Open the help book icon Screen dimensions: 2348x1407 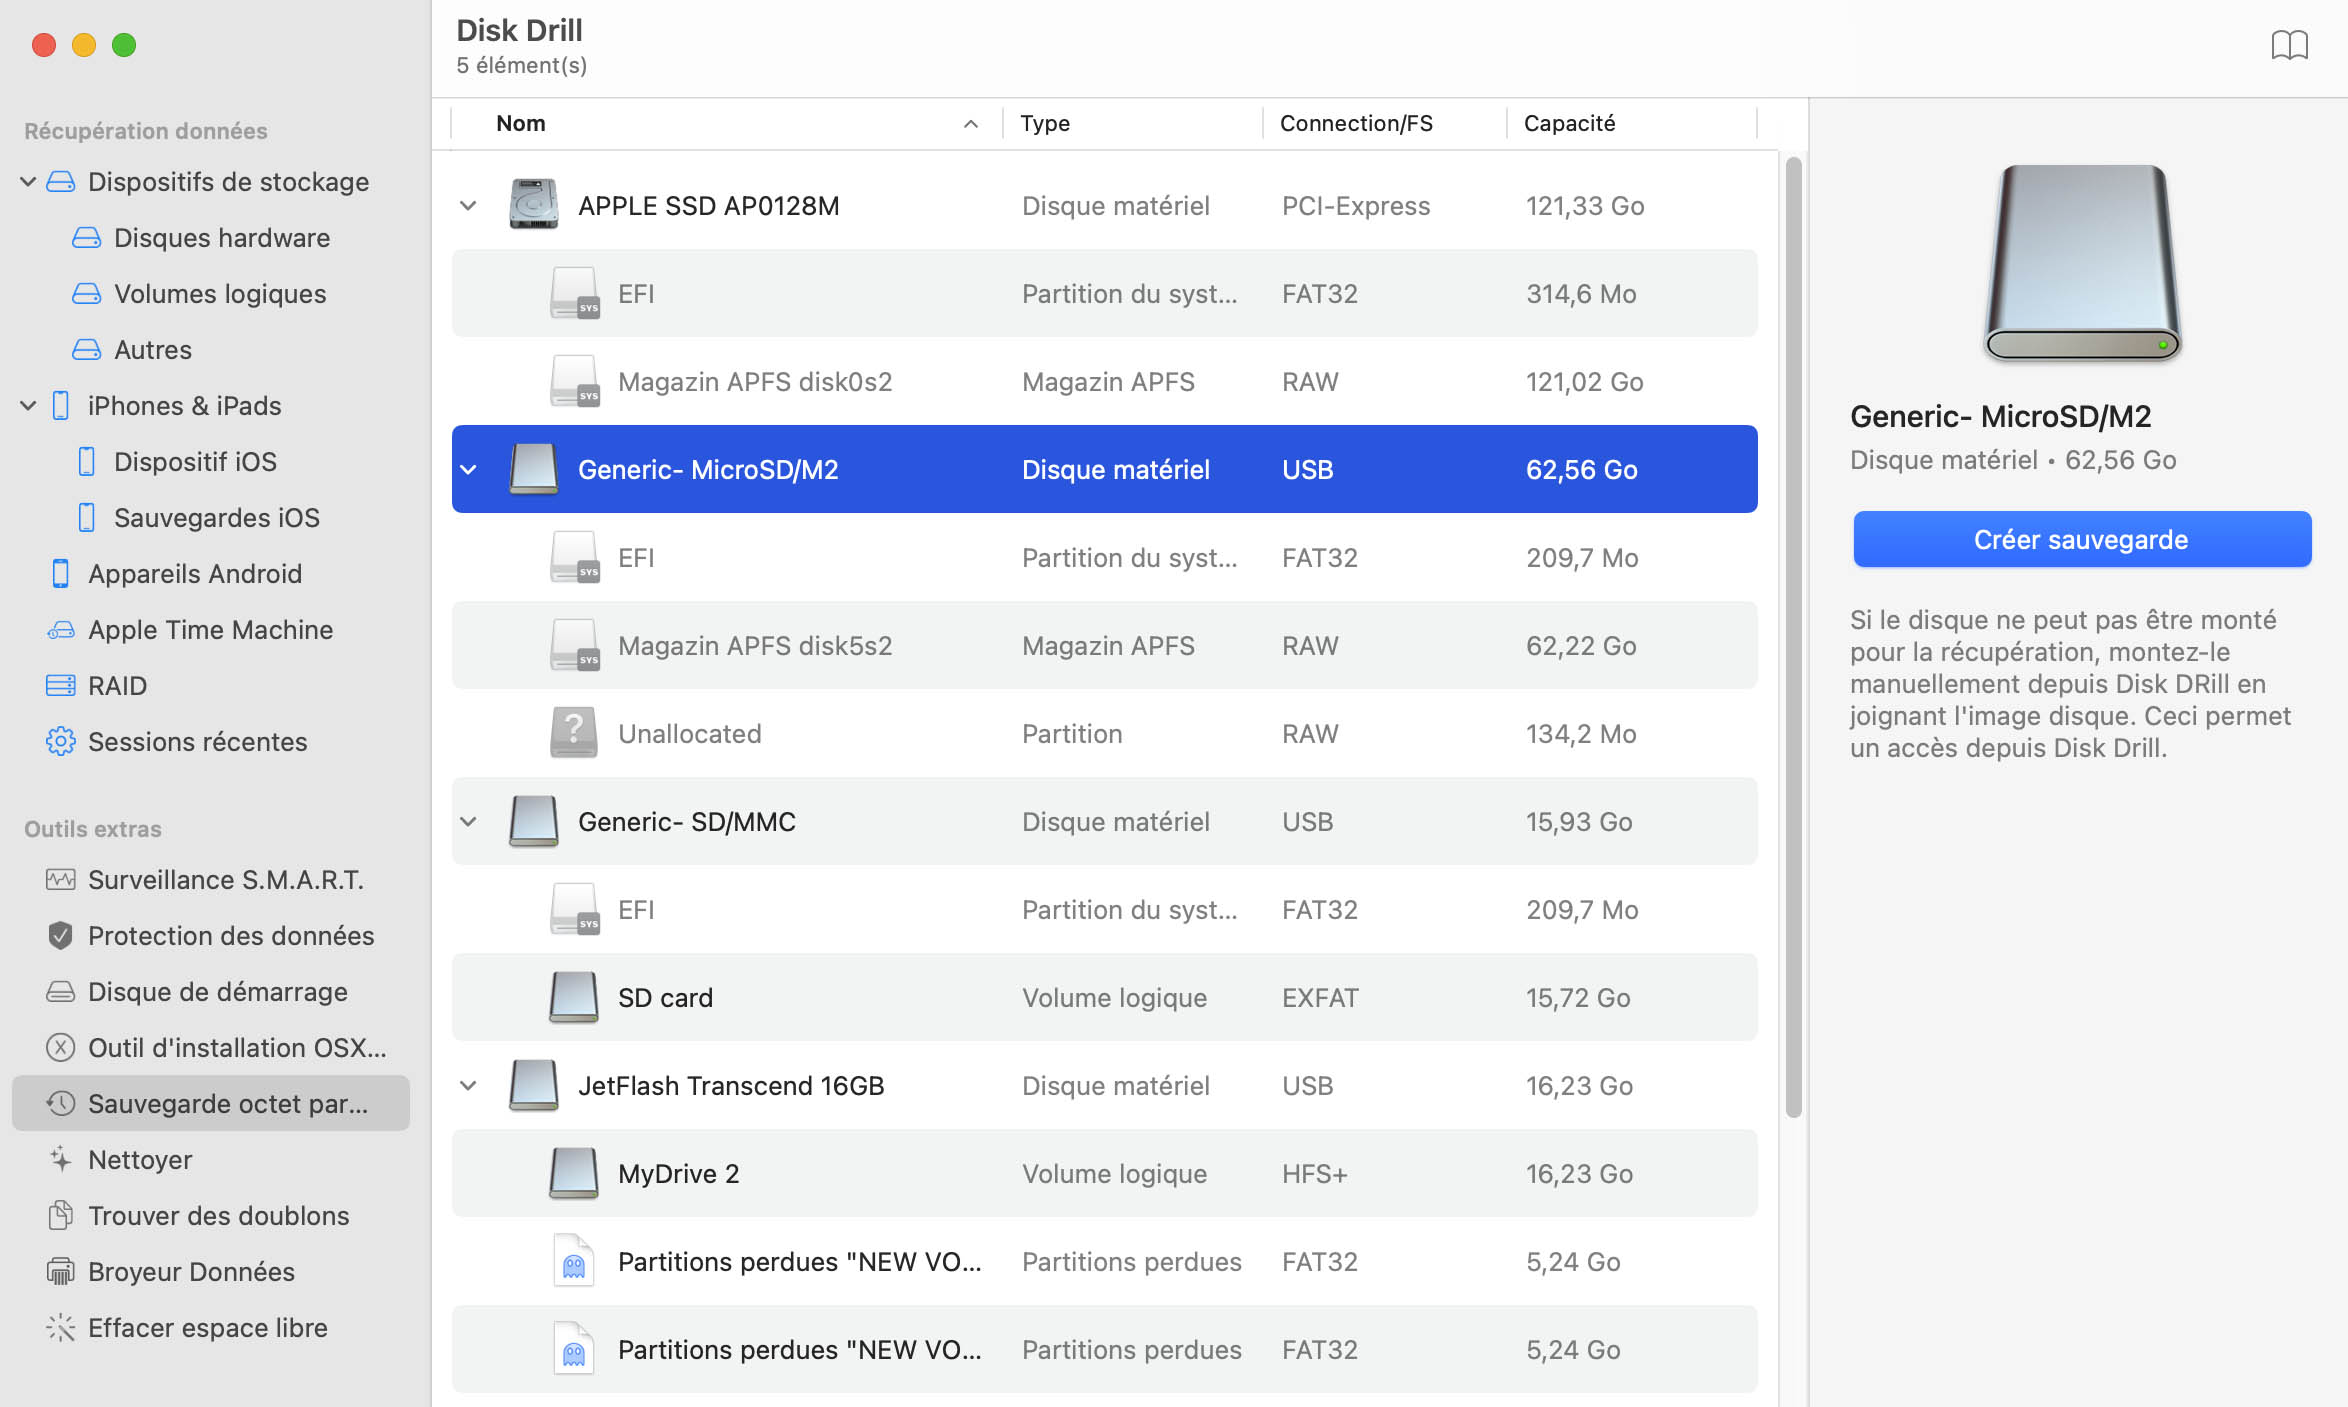[x=2289, y=46]
